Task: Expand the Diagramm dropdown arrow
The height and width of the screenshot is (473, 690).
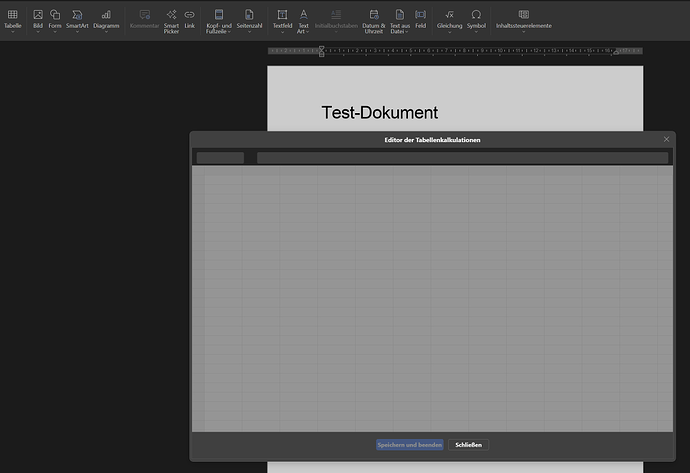Action: point(106,32)
